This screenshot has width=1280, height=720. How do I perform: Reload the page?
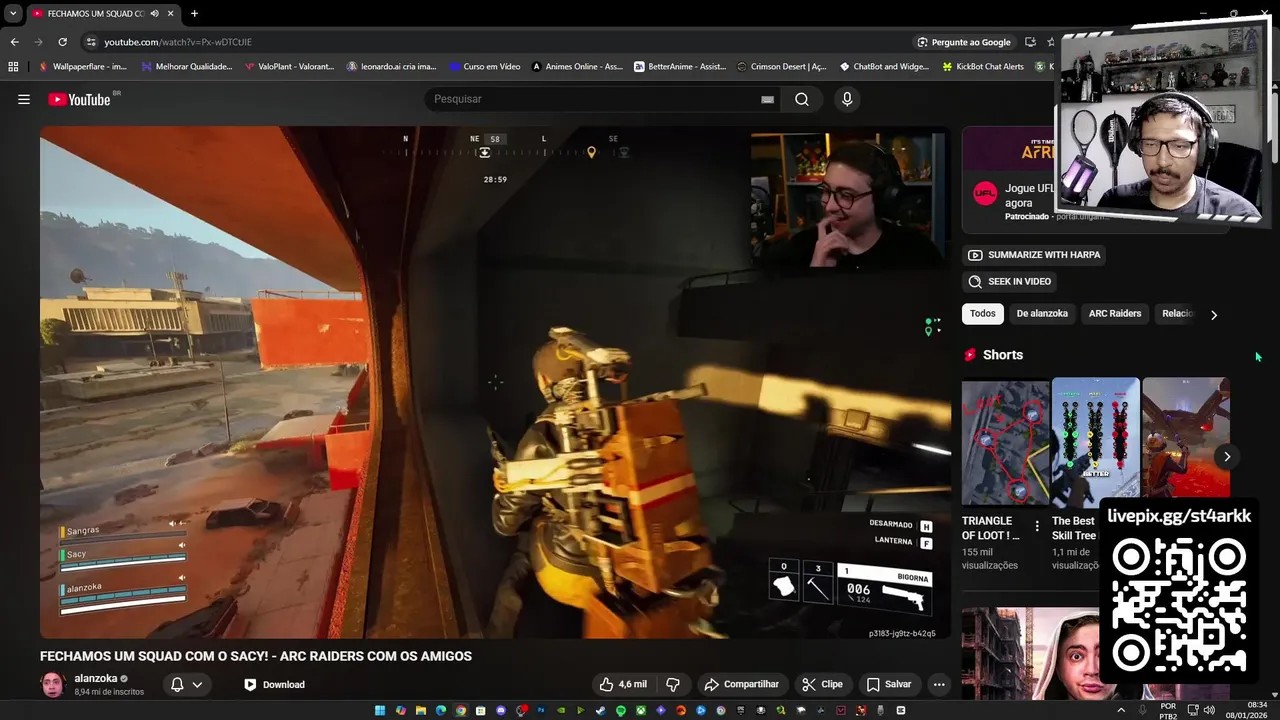pyautogui.click(x=62, y=42)
